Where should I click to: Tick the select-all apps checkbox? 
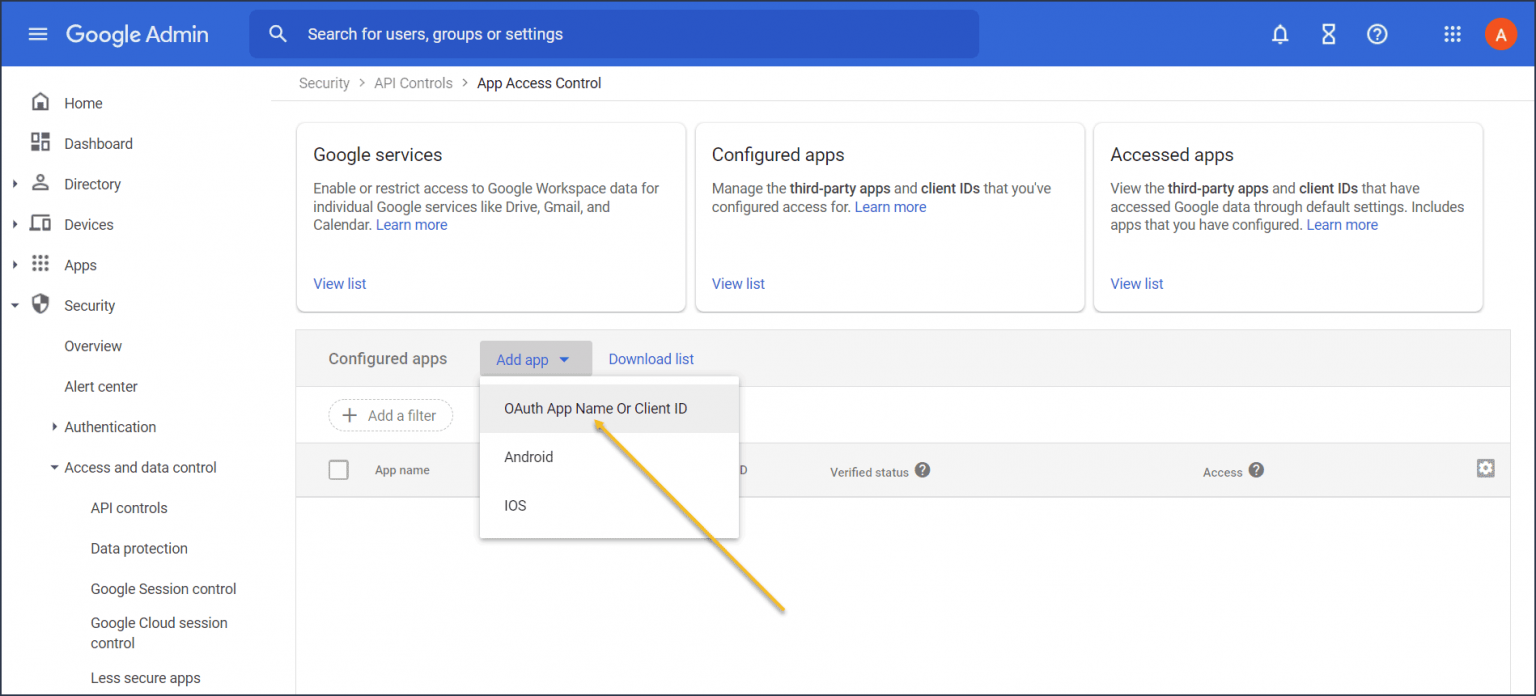click(339, 470)
